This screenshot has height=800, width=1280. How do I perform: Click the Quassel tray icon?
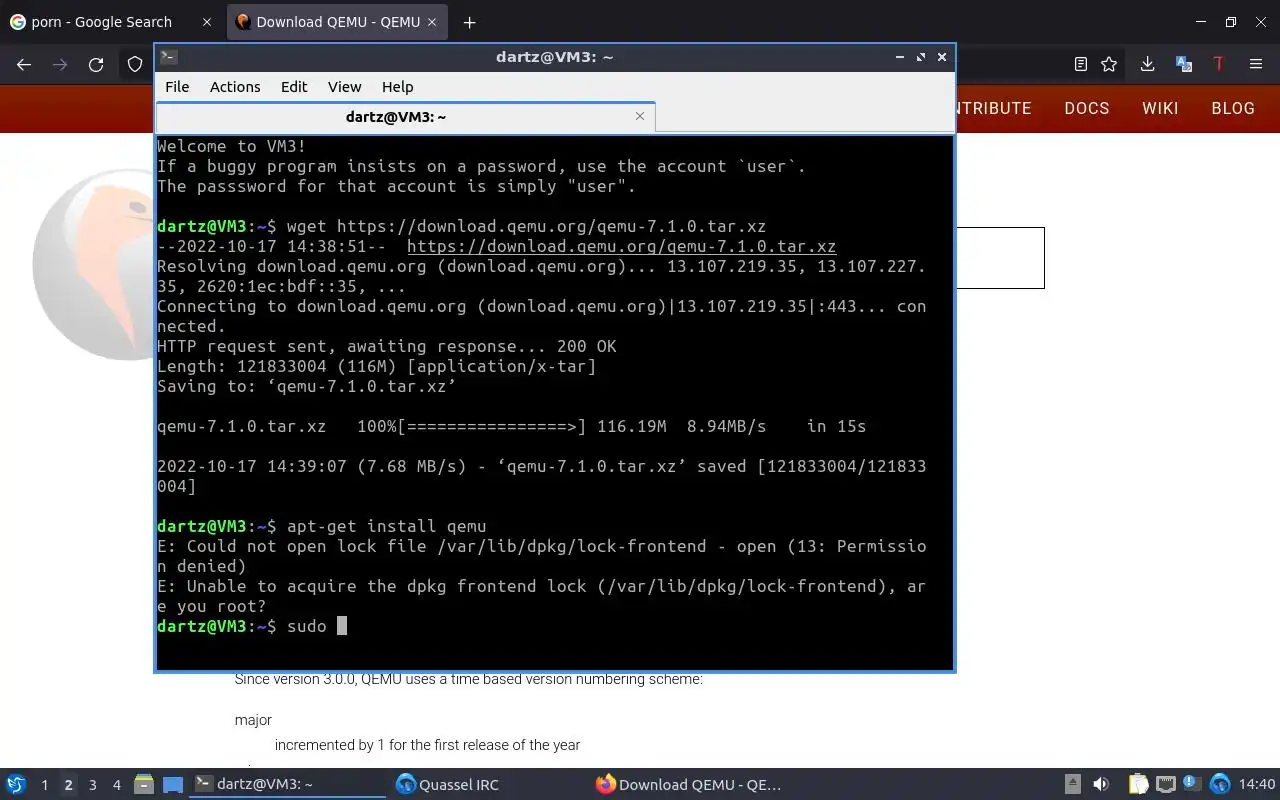point(1220,785)
